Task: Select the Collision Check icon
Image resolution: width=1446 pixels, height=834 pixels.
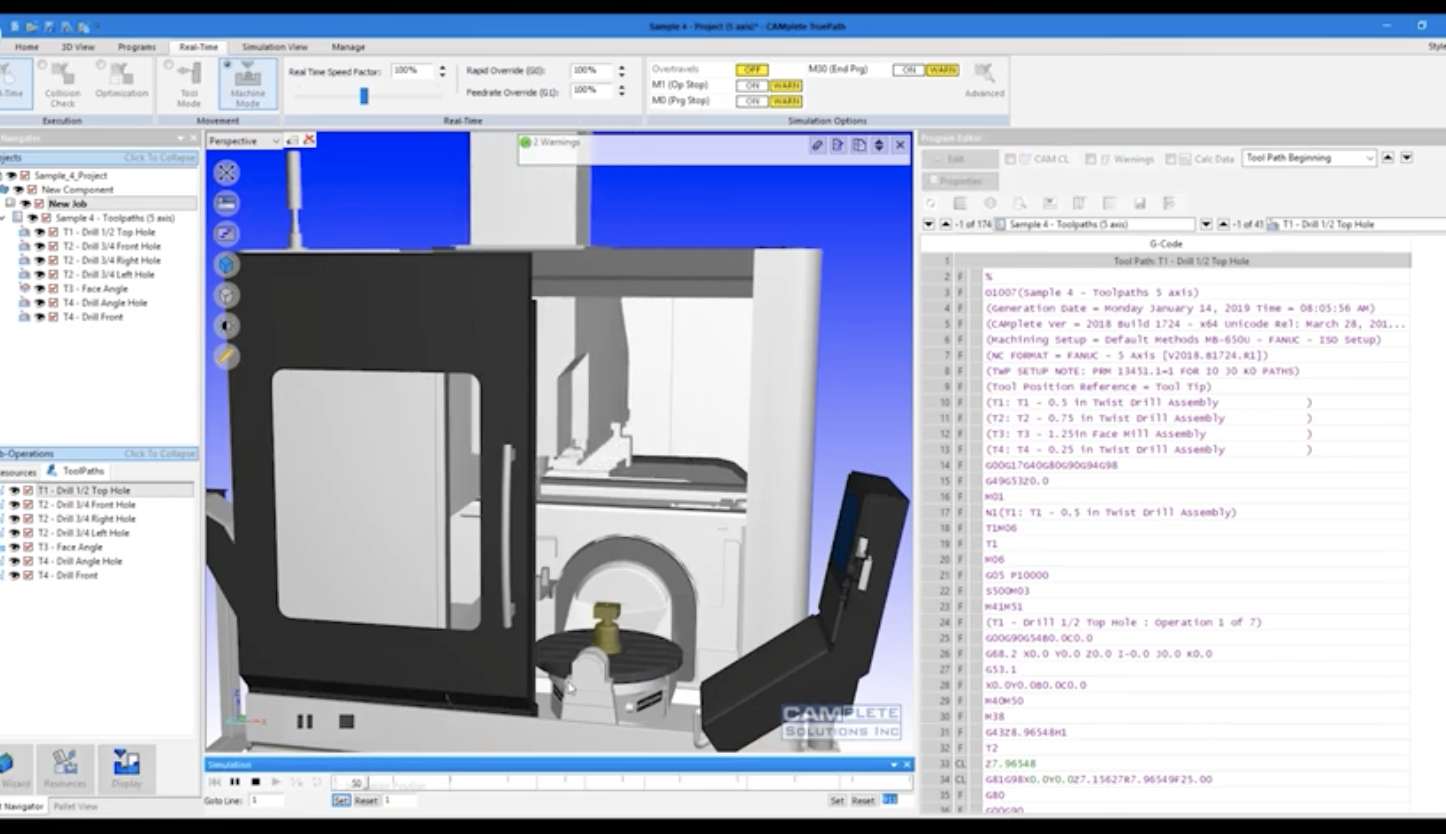Action: tap(62, 80)
